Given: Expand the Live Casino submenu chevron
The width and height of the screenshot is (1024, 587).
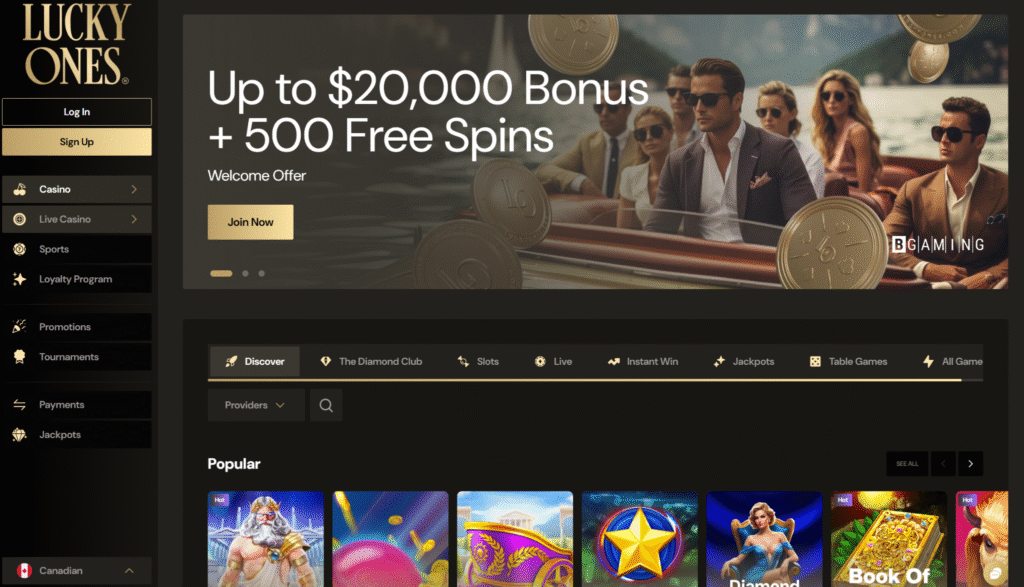Looking at the screenshot, I should [134, 219].
